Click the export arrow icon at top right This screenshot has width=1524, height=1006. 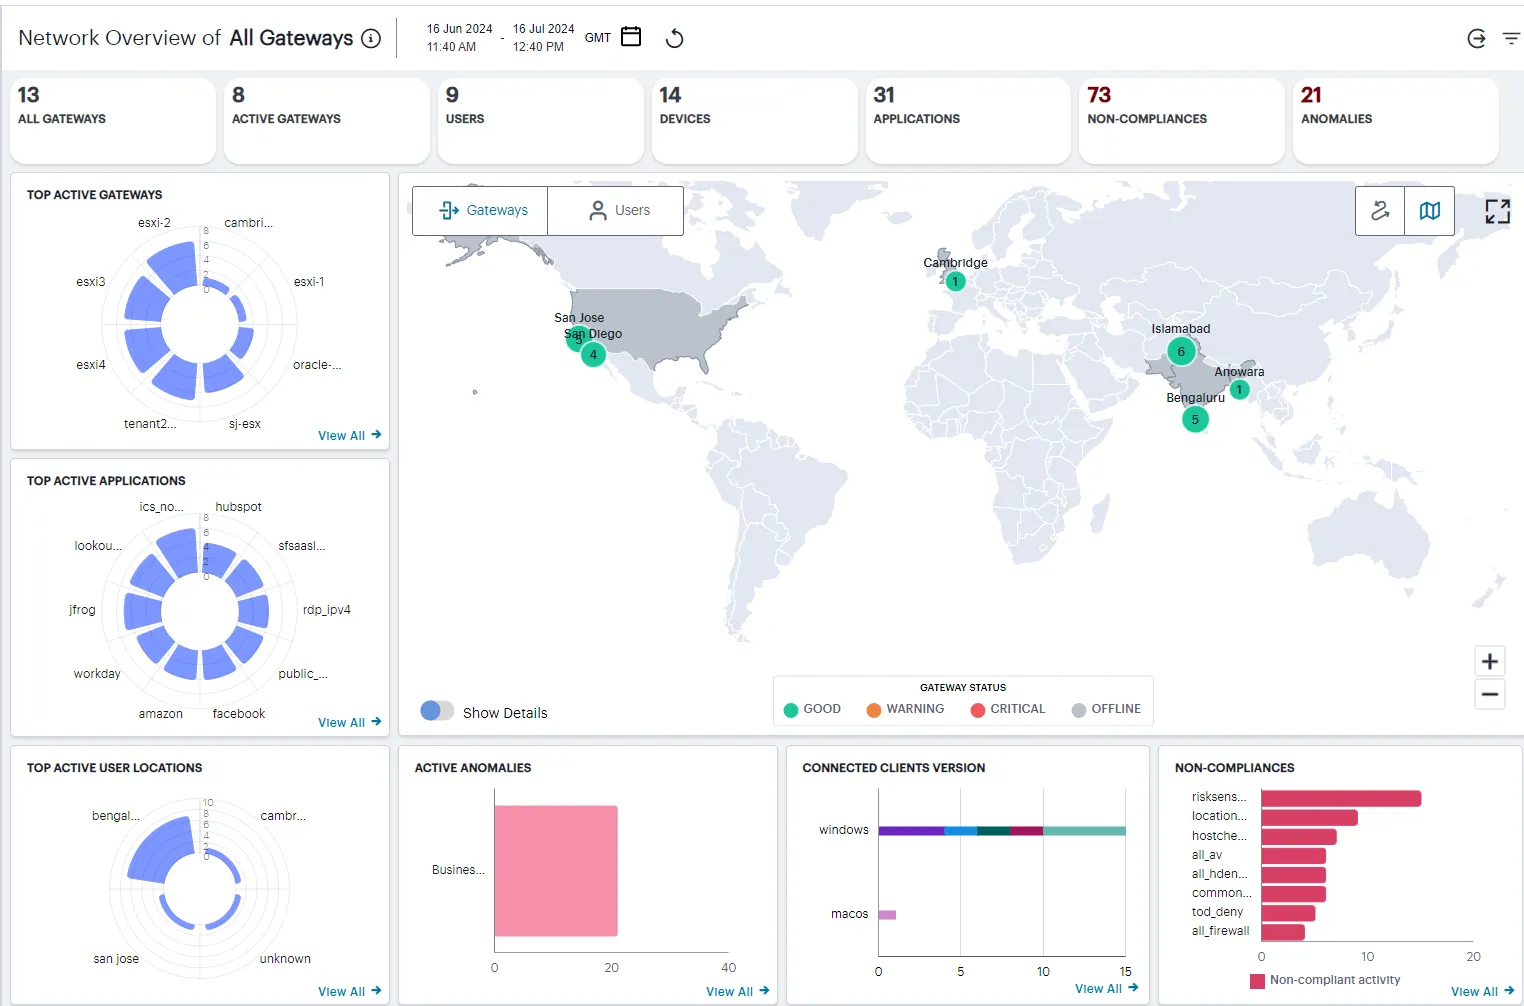tap(1476, 38)
